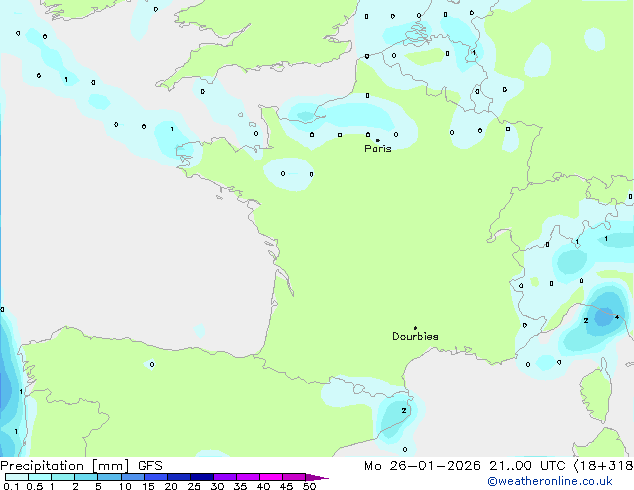This screenshot has height=490, width=634.
Task: Click the legend scale label '50'
Action: [309, 486]
